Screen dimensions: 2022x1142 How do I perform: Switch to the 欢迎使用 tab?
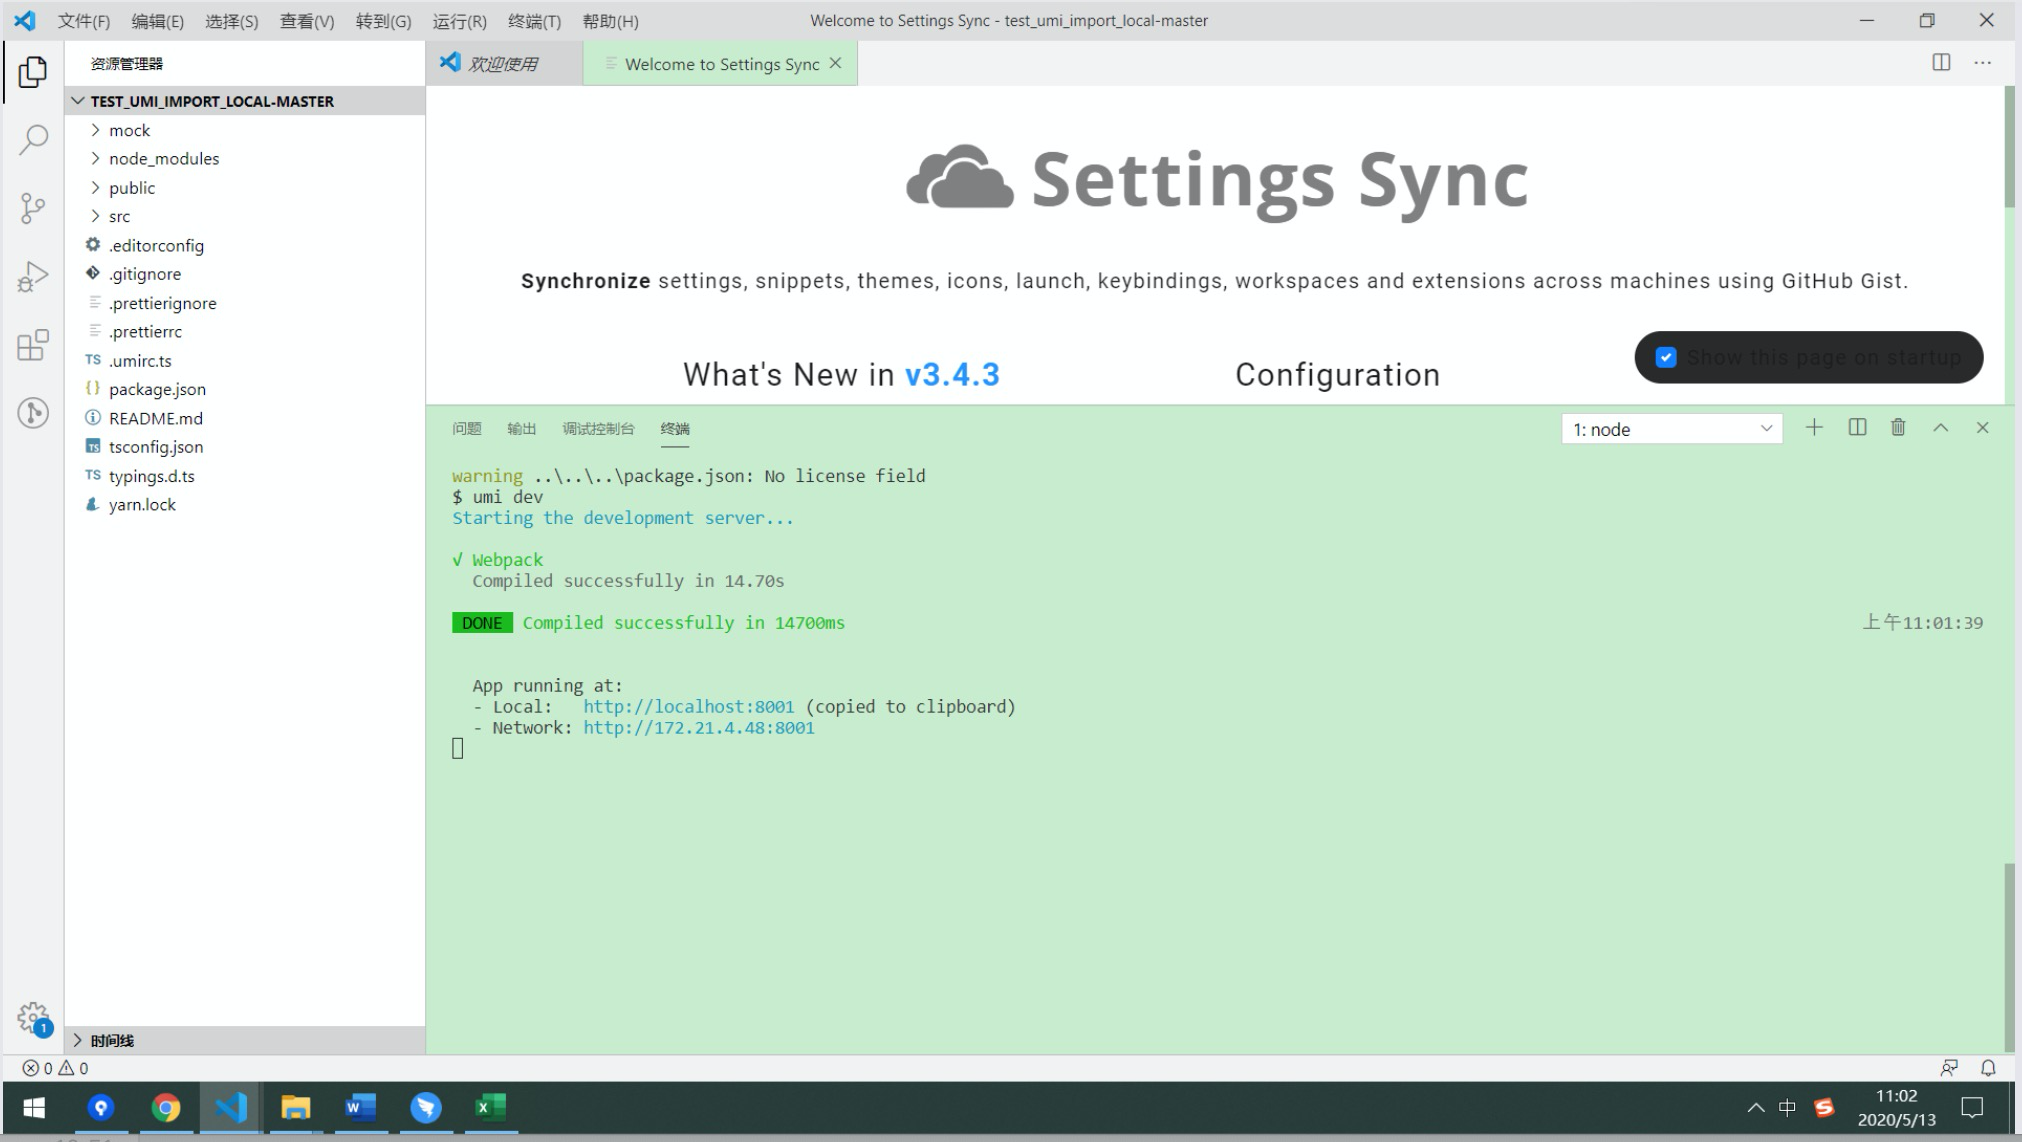click(503, 64)
